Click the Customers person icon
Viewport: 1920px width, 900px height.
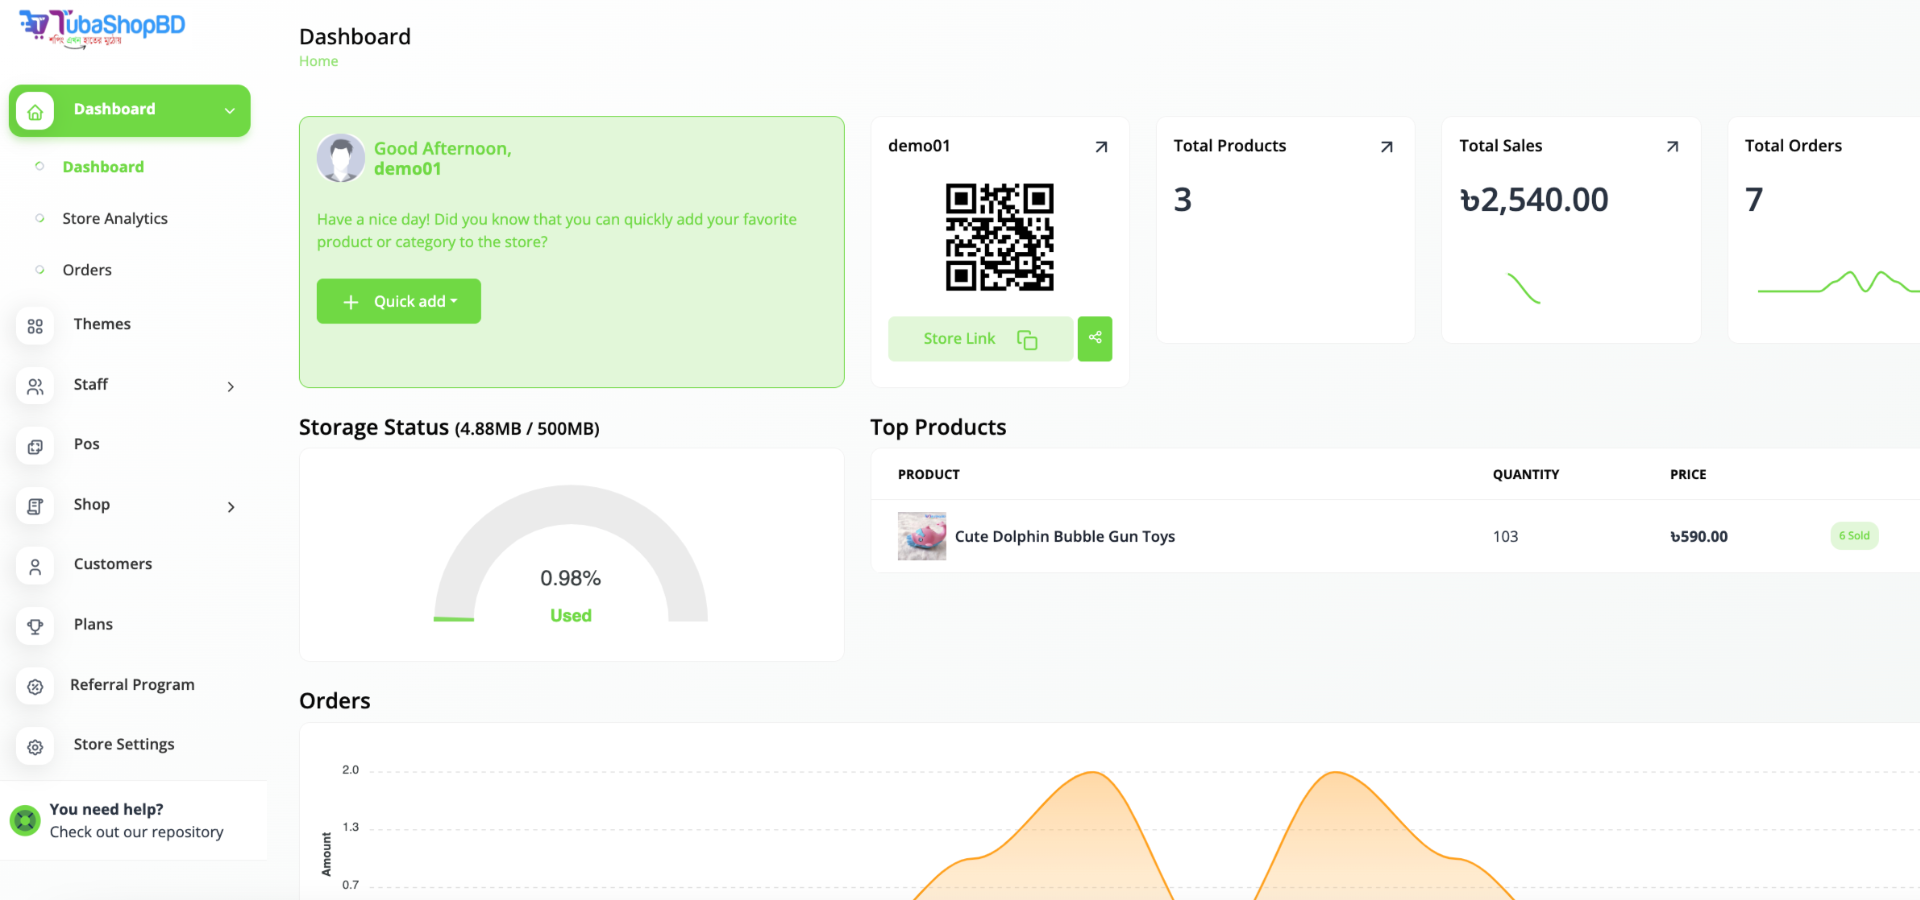pyautogui.click(x=35, y=566)
